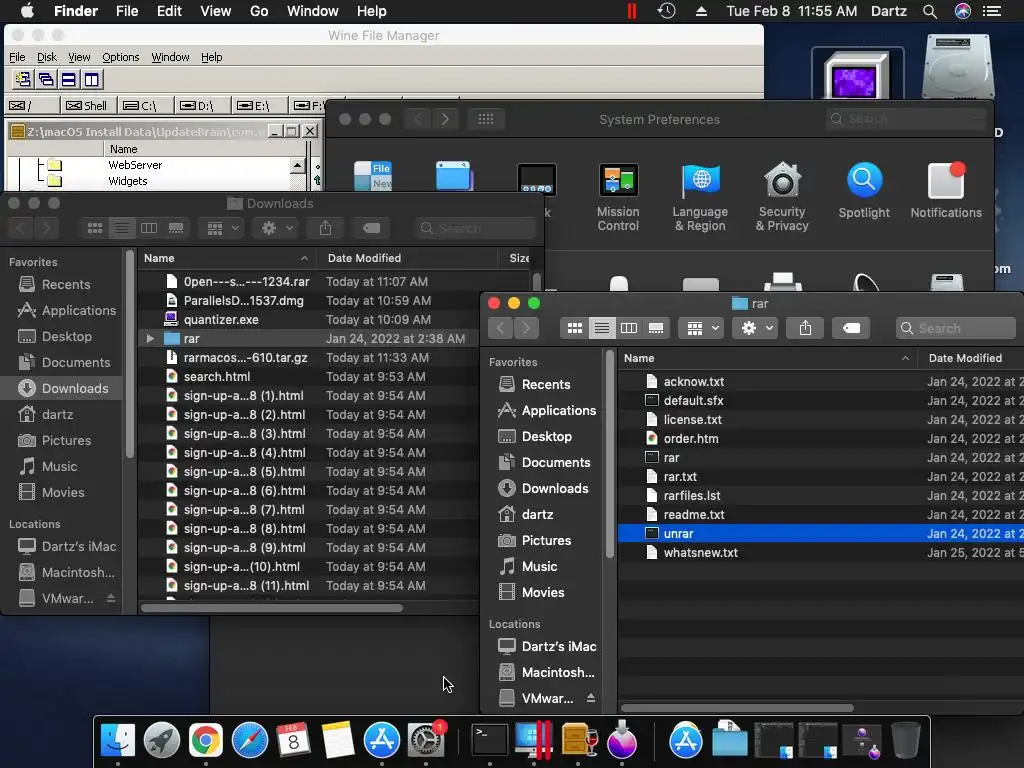Image resolution: width=1024 pixels, height=768 pixels.
Task: Go back in rar Finder window
Action: coord(500,328)
